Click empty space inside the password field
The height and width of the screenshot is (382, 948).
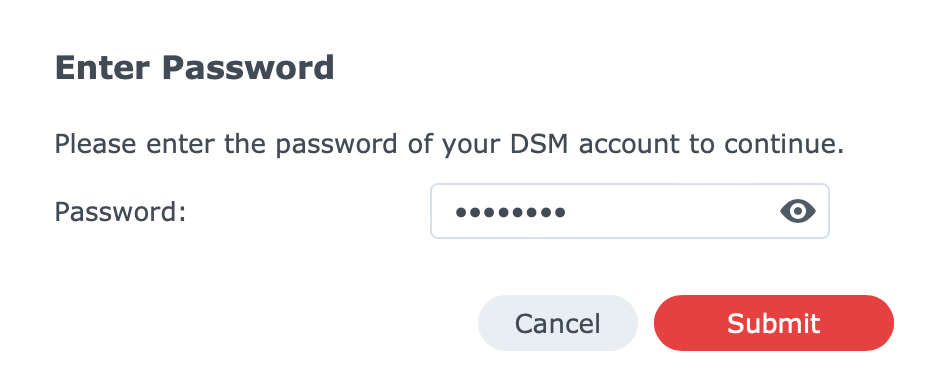pyautogui.click(x=671, y=212)
